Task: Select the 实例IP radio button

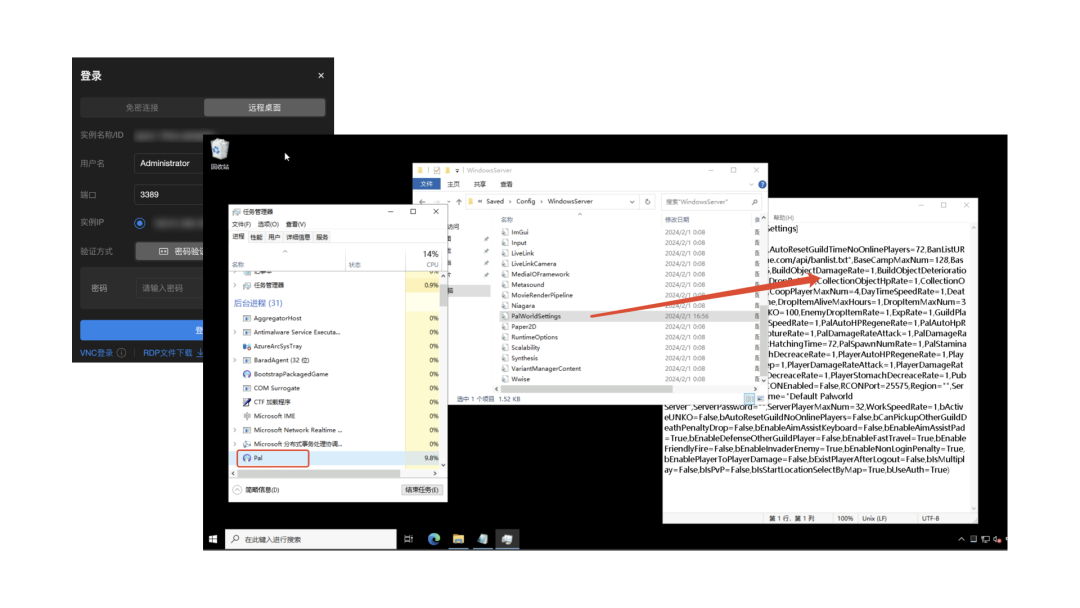Action: [140, 223]
